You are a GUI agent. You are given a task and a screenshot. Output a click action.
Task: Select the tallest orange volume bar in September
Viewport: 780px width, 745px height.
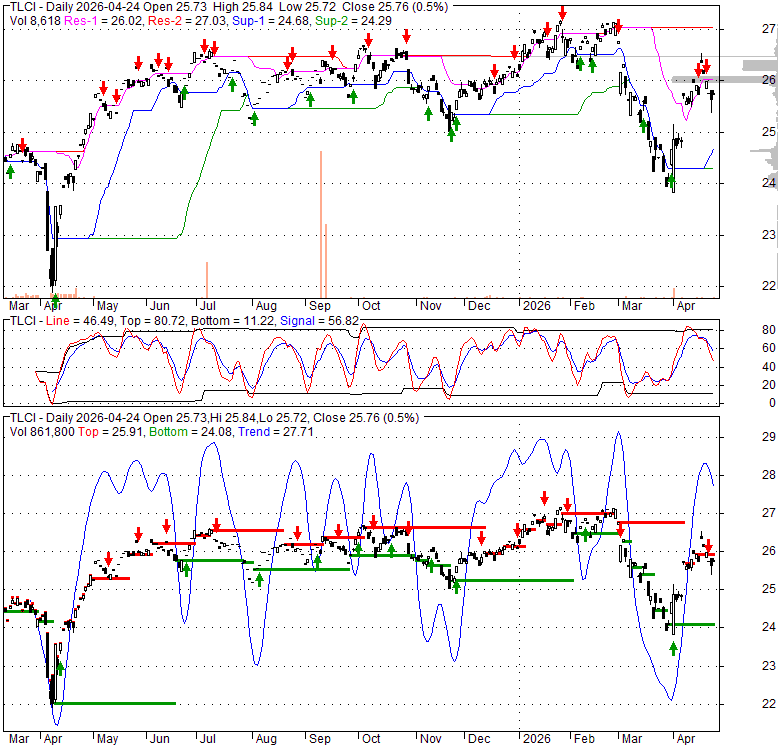(x=320, y=222)
